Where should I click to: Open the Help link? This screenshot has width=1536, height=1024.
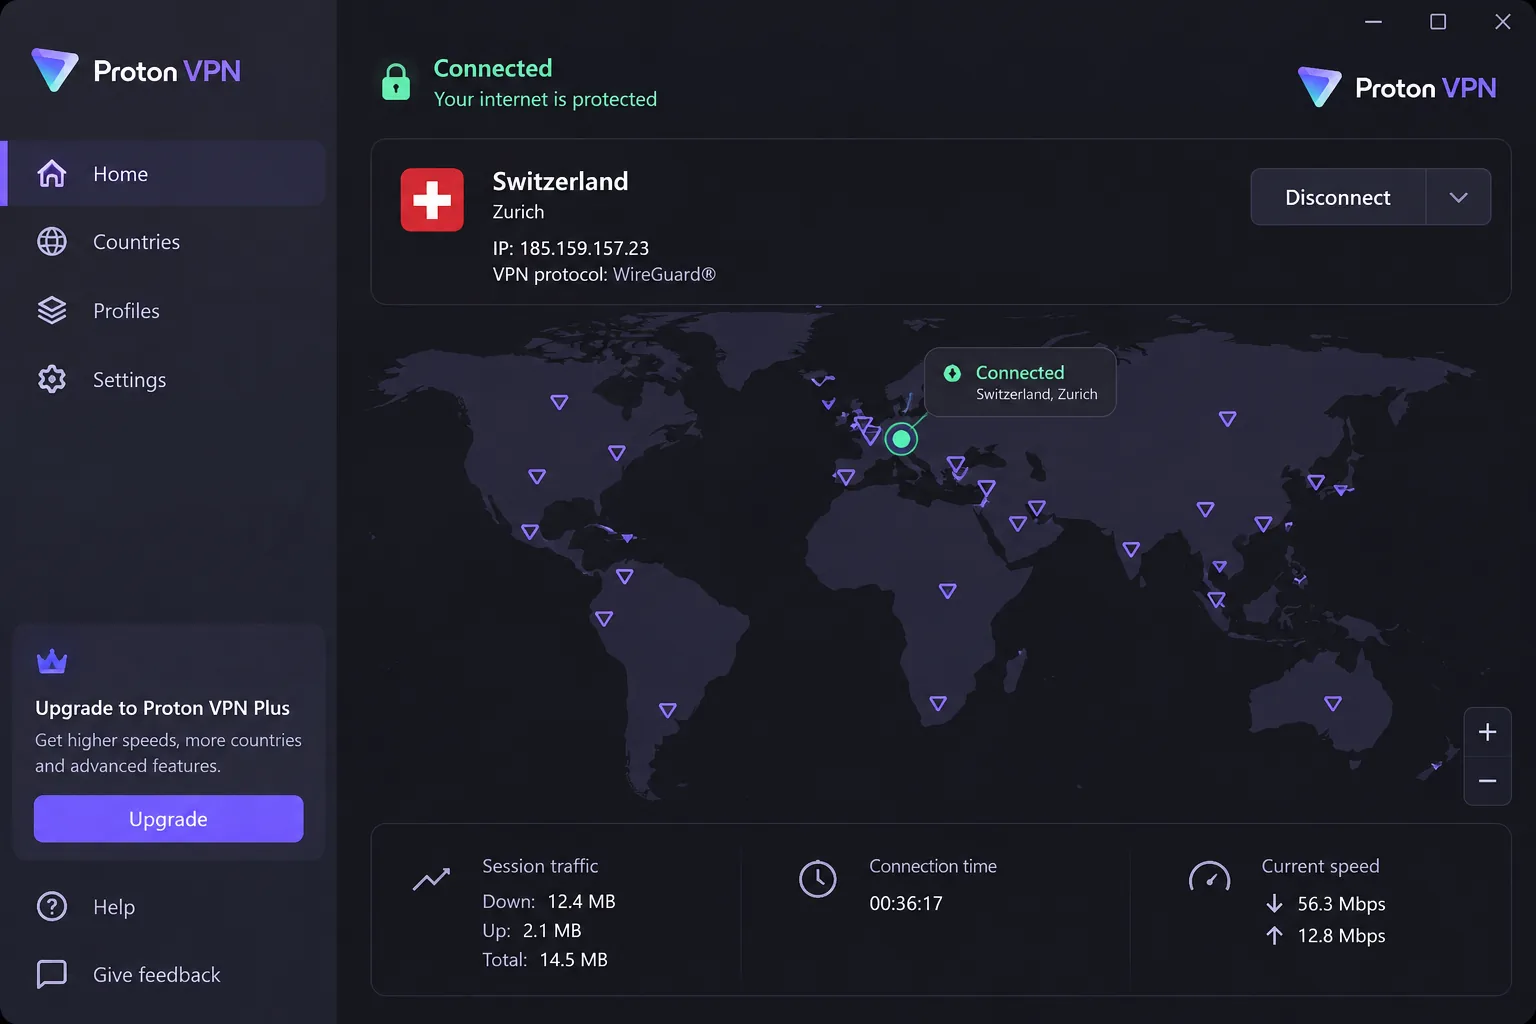pos(114,907)
